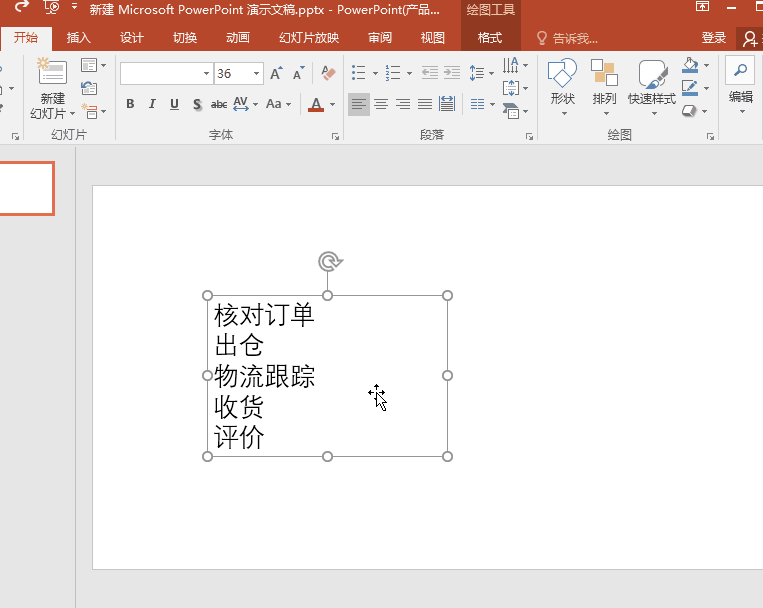Image resolution: width=763 pixels, height=608 pixels.
Task: Toggle italic formatting
Action: click(x=152, y=104)
